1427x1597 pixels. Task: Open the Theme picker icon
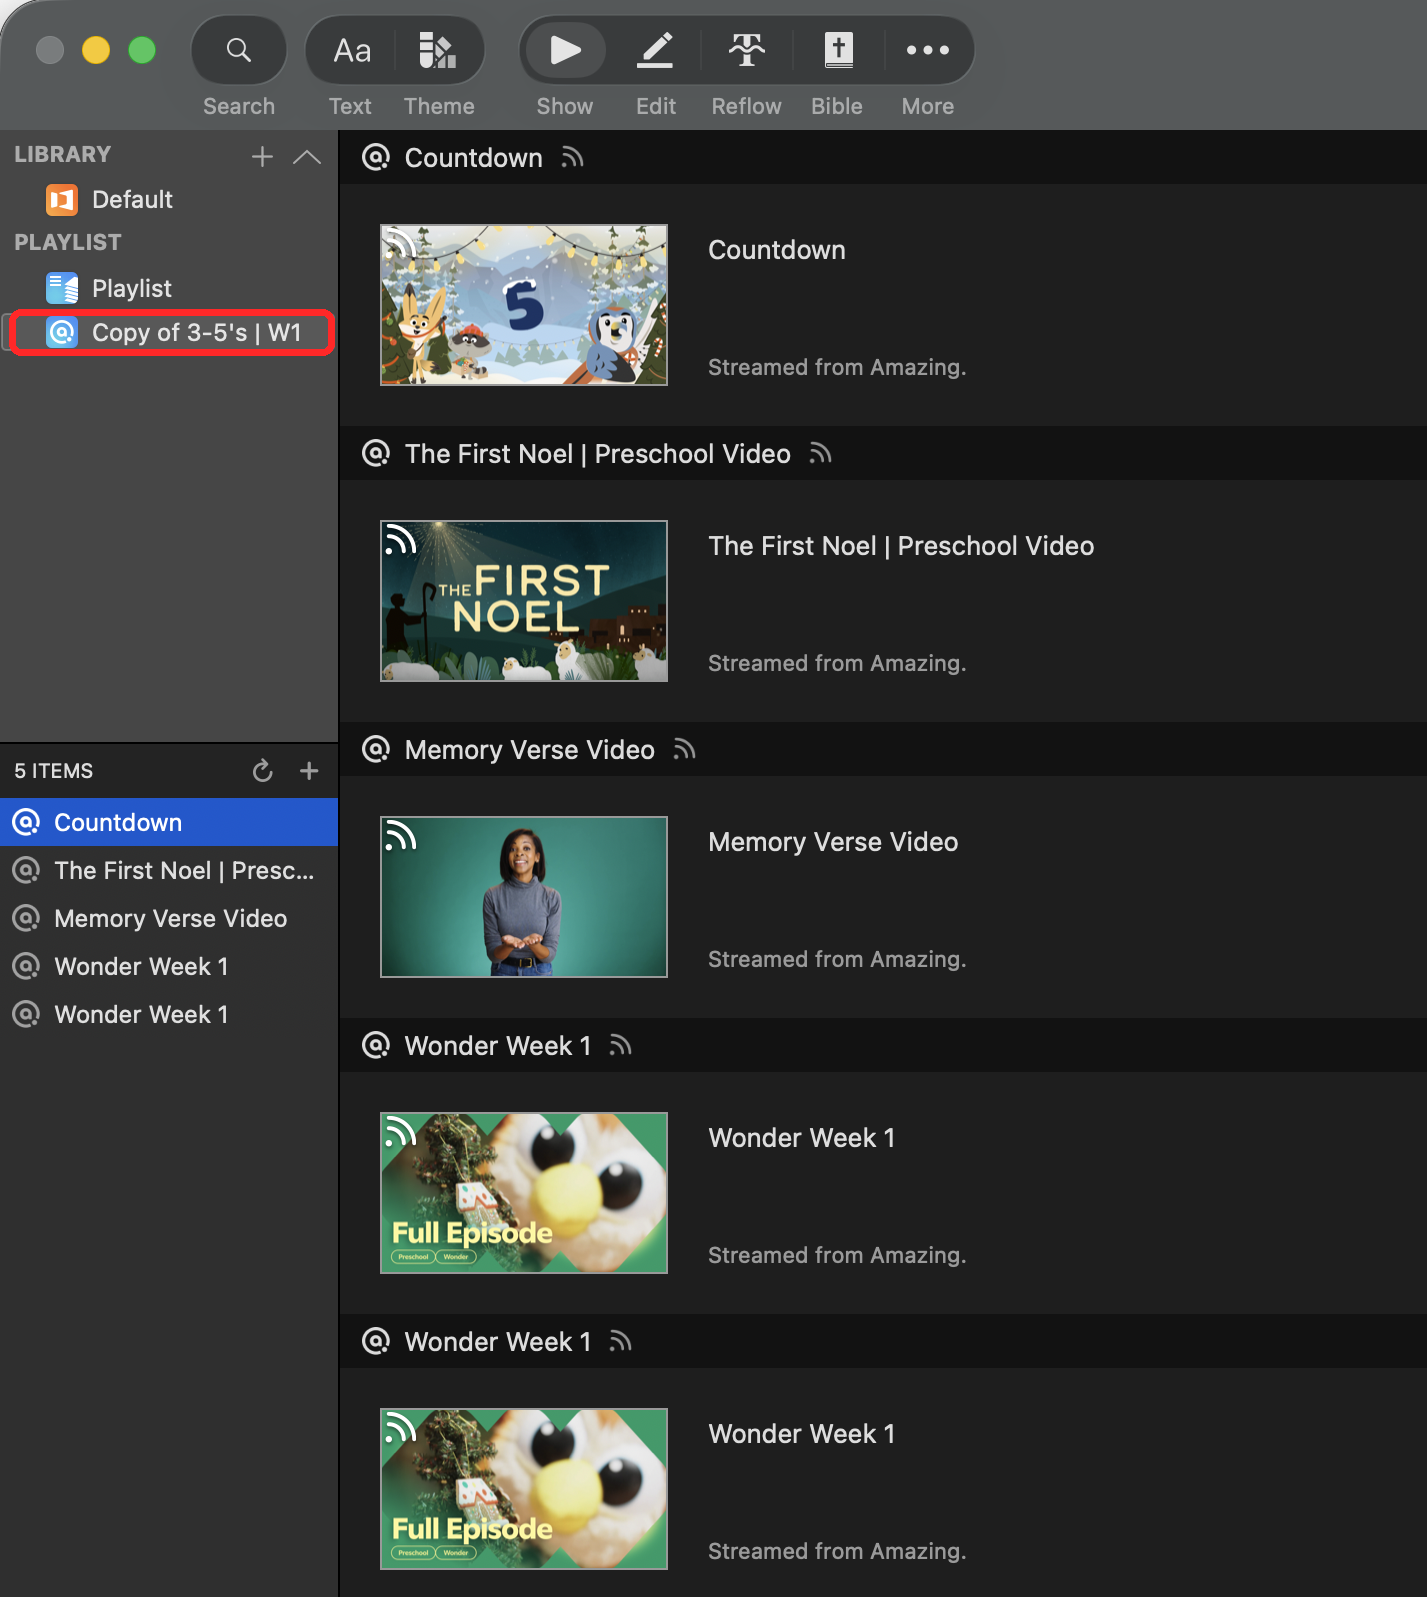(438, 50)
